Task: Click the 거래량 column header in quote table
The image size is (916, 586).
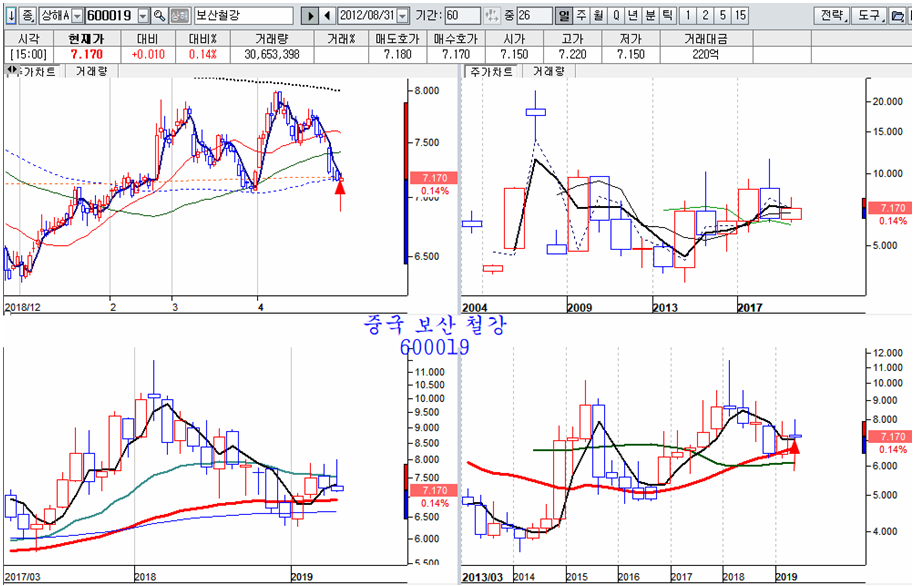Action: point(272,39)
